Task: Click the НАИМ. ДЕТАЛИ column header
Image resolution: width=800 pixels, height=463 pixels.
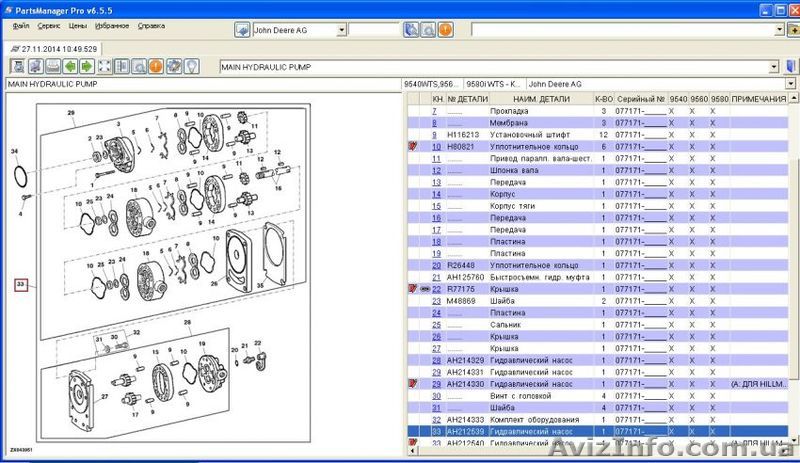Action: pyautogui.click(x=541, y=99)
